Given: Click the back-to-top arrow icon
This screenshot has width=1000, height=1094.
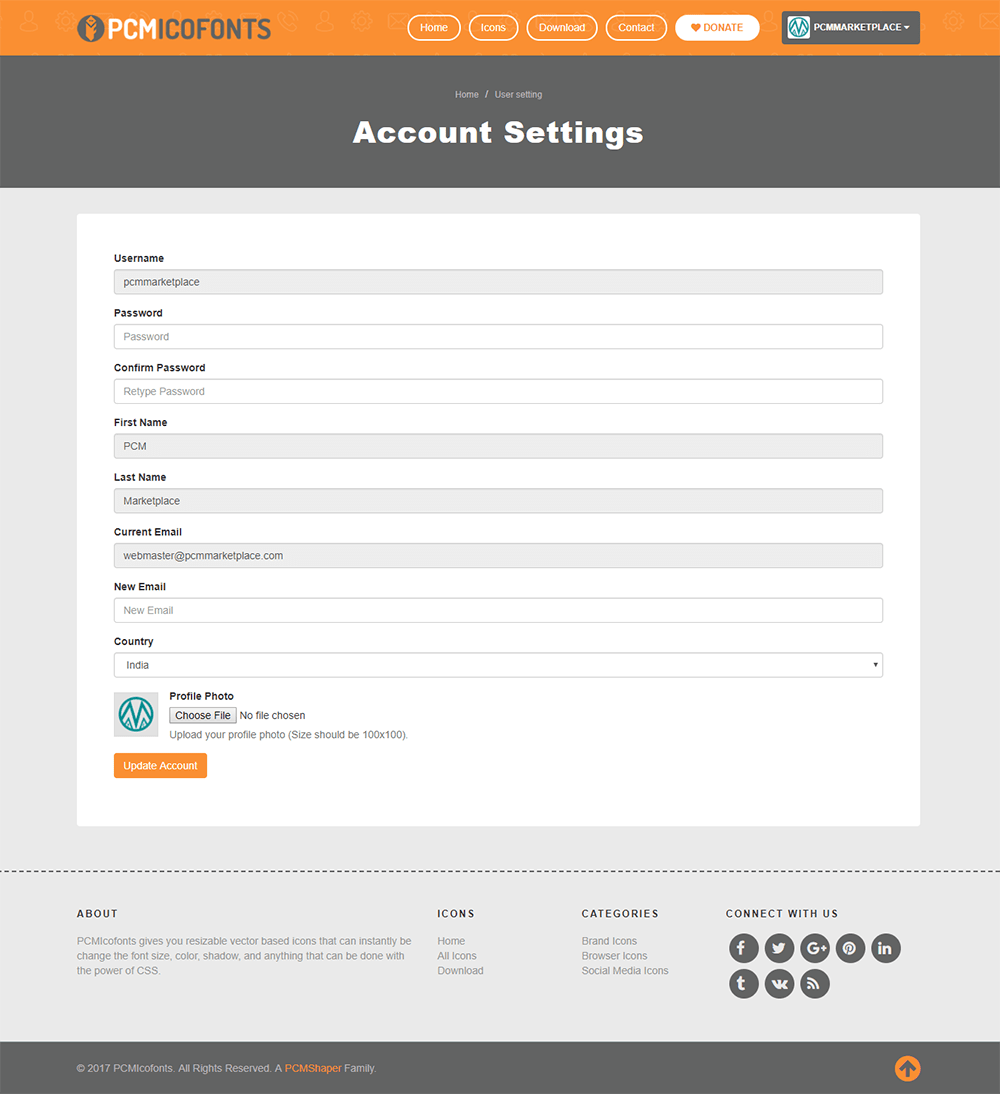Looking at the screenshot, I should coord(907,1068).
